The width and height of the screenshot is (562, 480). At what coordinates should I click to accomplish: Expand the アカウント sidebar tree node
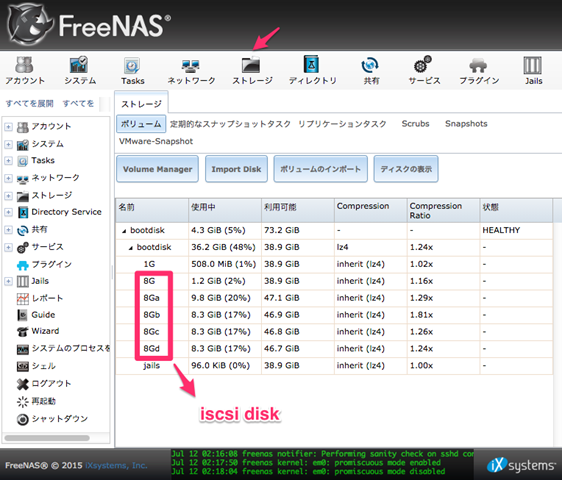point(8,127)
